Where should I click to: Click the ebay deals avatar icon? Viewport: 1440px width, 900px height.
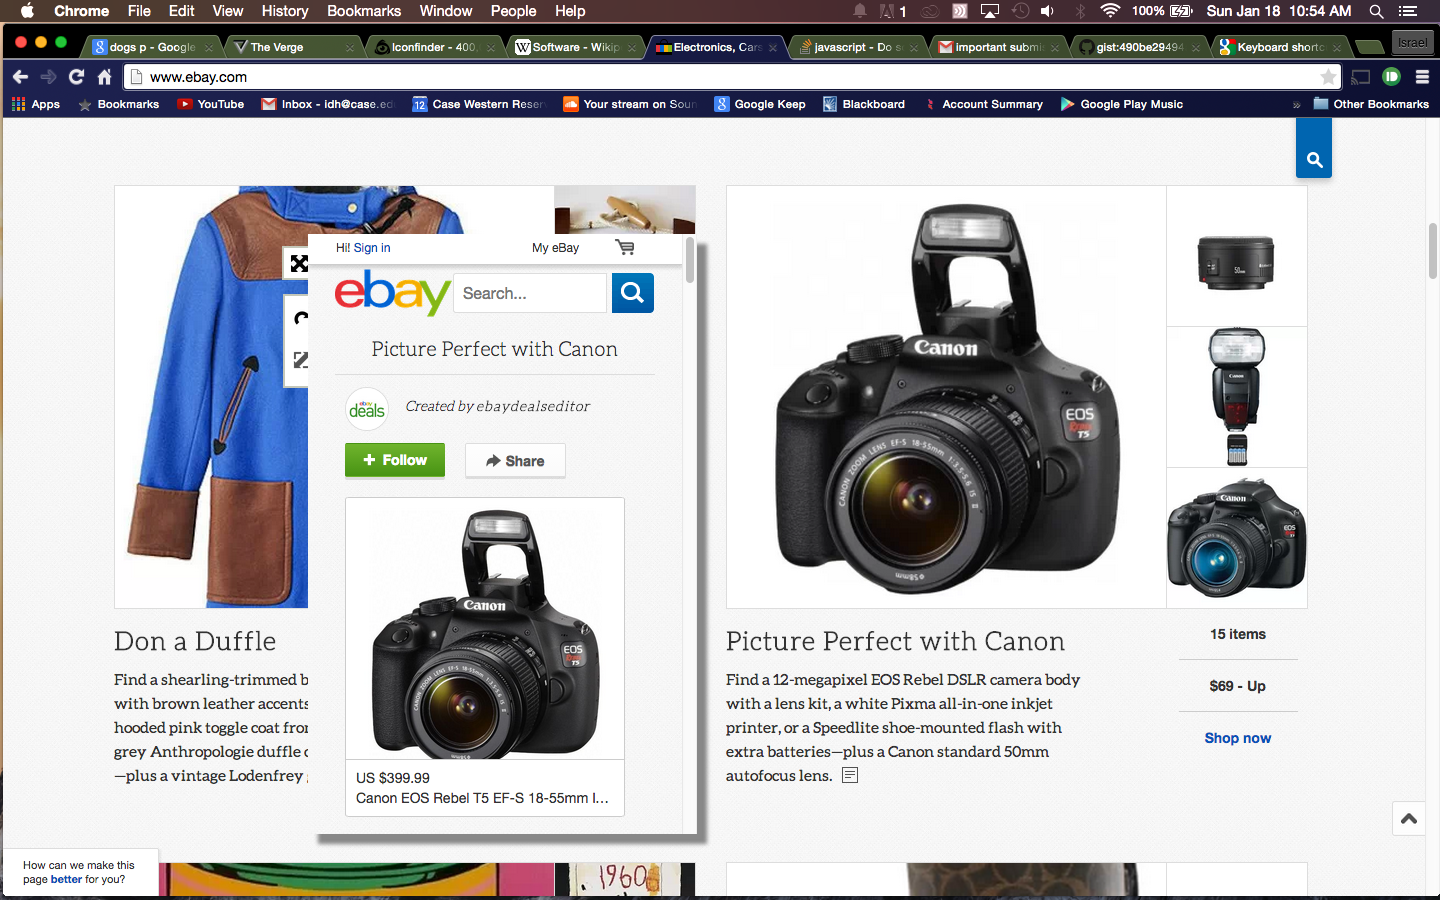pyautogui.click(x=367, y=409)
